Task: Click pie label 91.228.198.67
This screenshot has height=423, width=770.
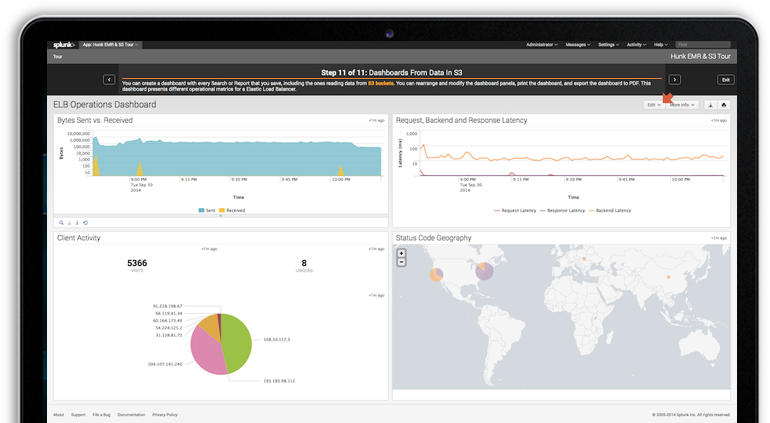Action: 167,306
